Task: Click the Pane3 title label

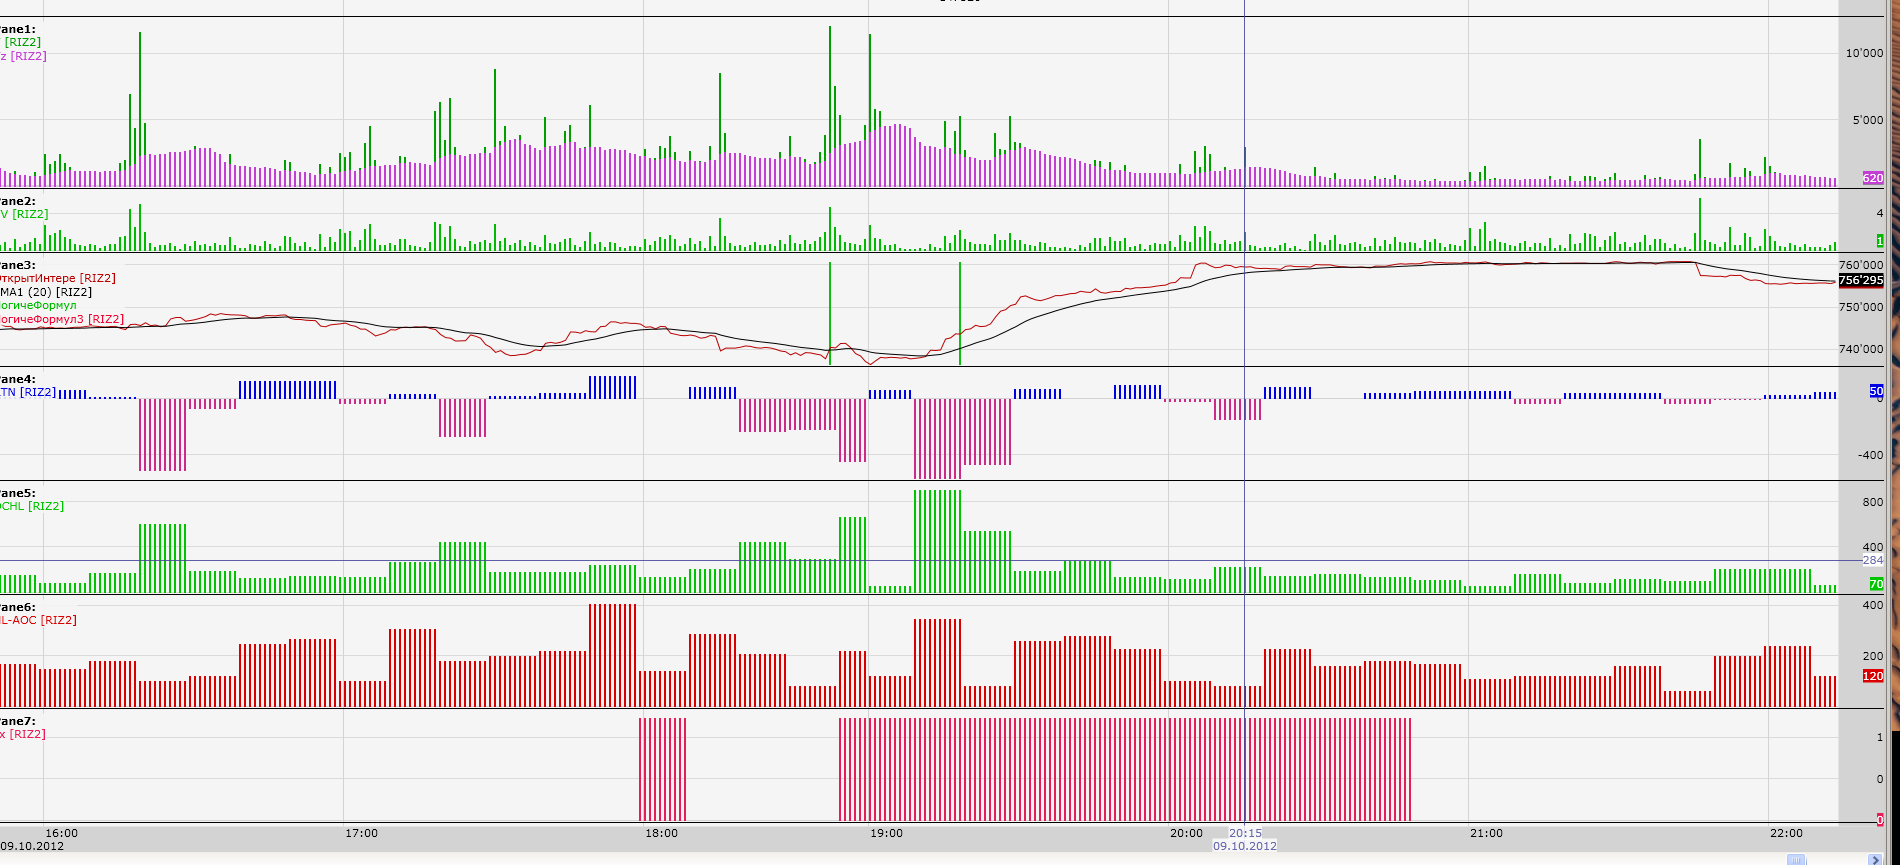Action: click(x=18, y=265)
